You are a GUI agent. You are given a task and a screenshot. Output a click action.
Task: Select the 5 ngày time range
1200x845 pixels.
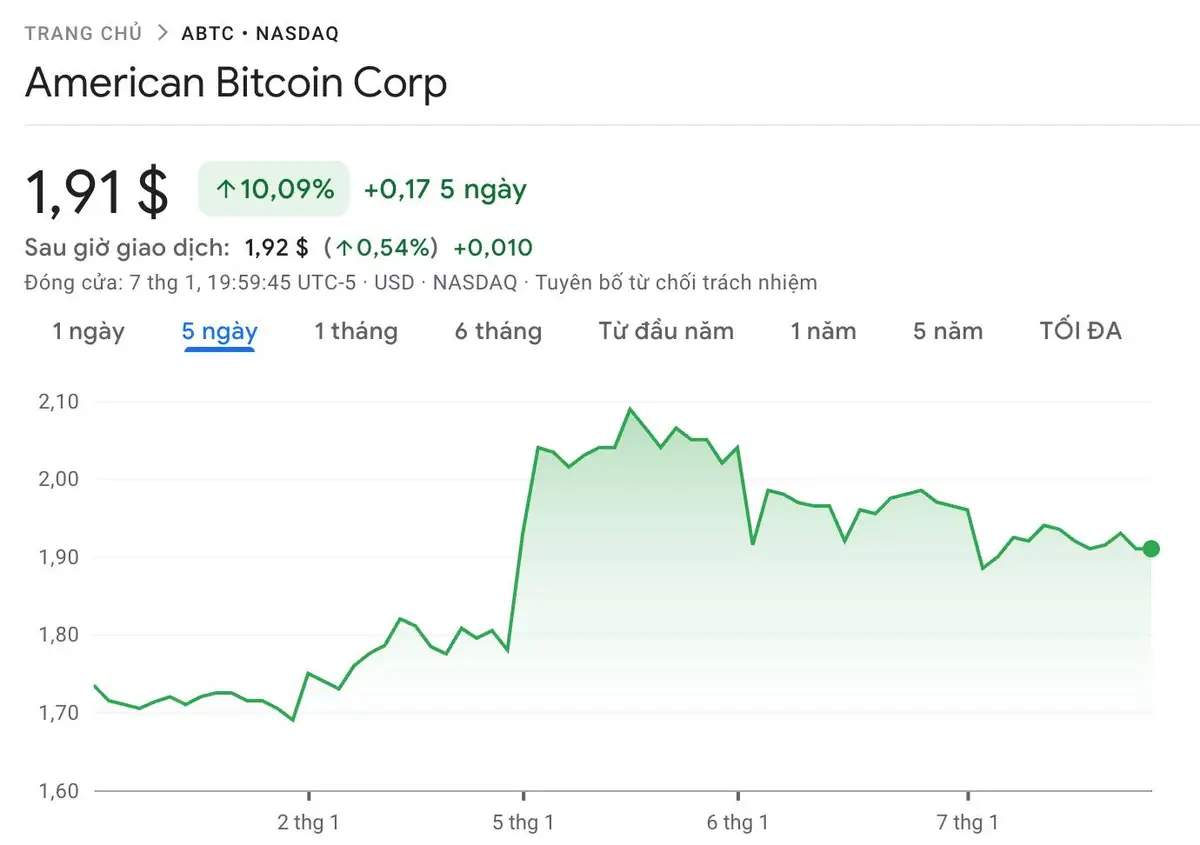pos(219,331)
